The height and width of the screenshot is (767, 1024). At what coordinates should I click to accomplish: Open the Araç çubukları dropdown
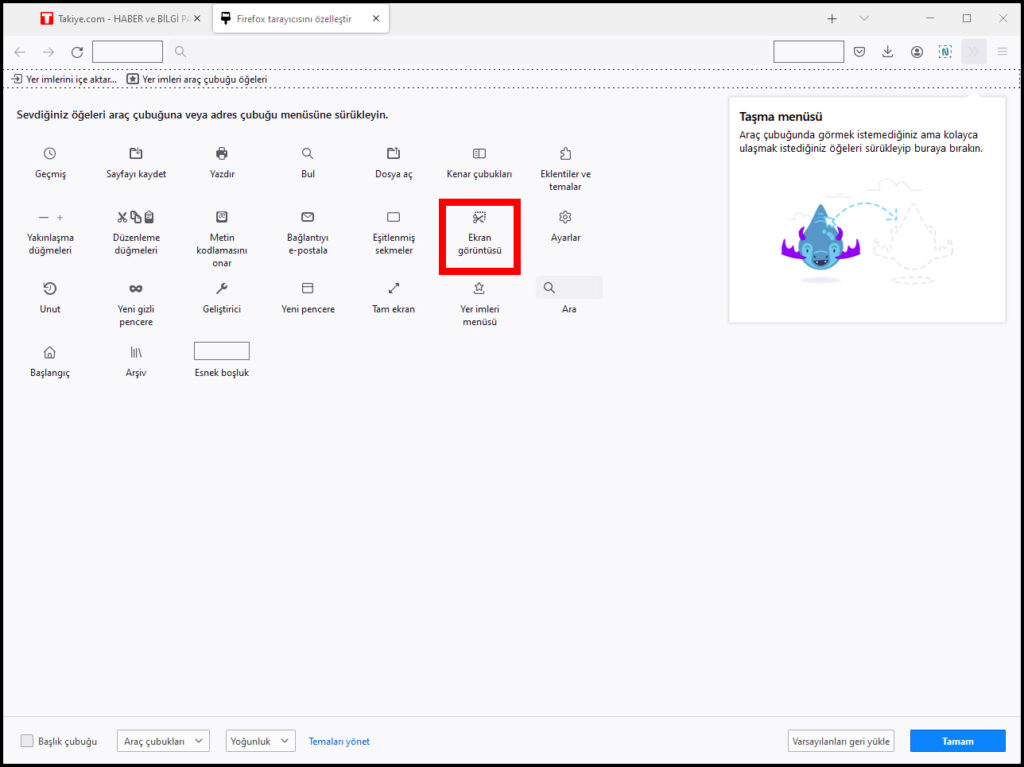[x=163, y=741]
